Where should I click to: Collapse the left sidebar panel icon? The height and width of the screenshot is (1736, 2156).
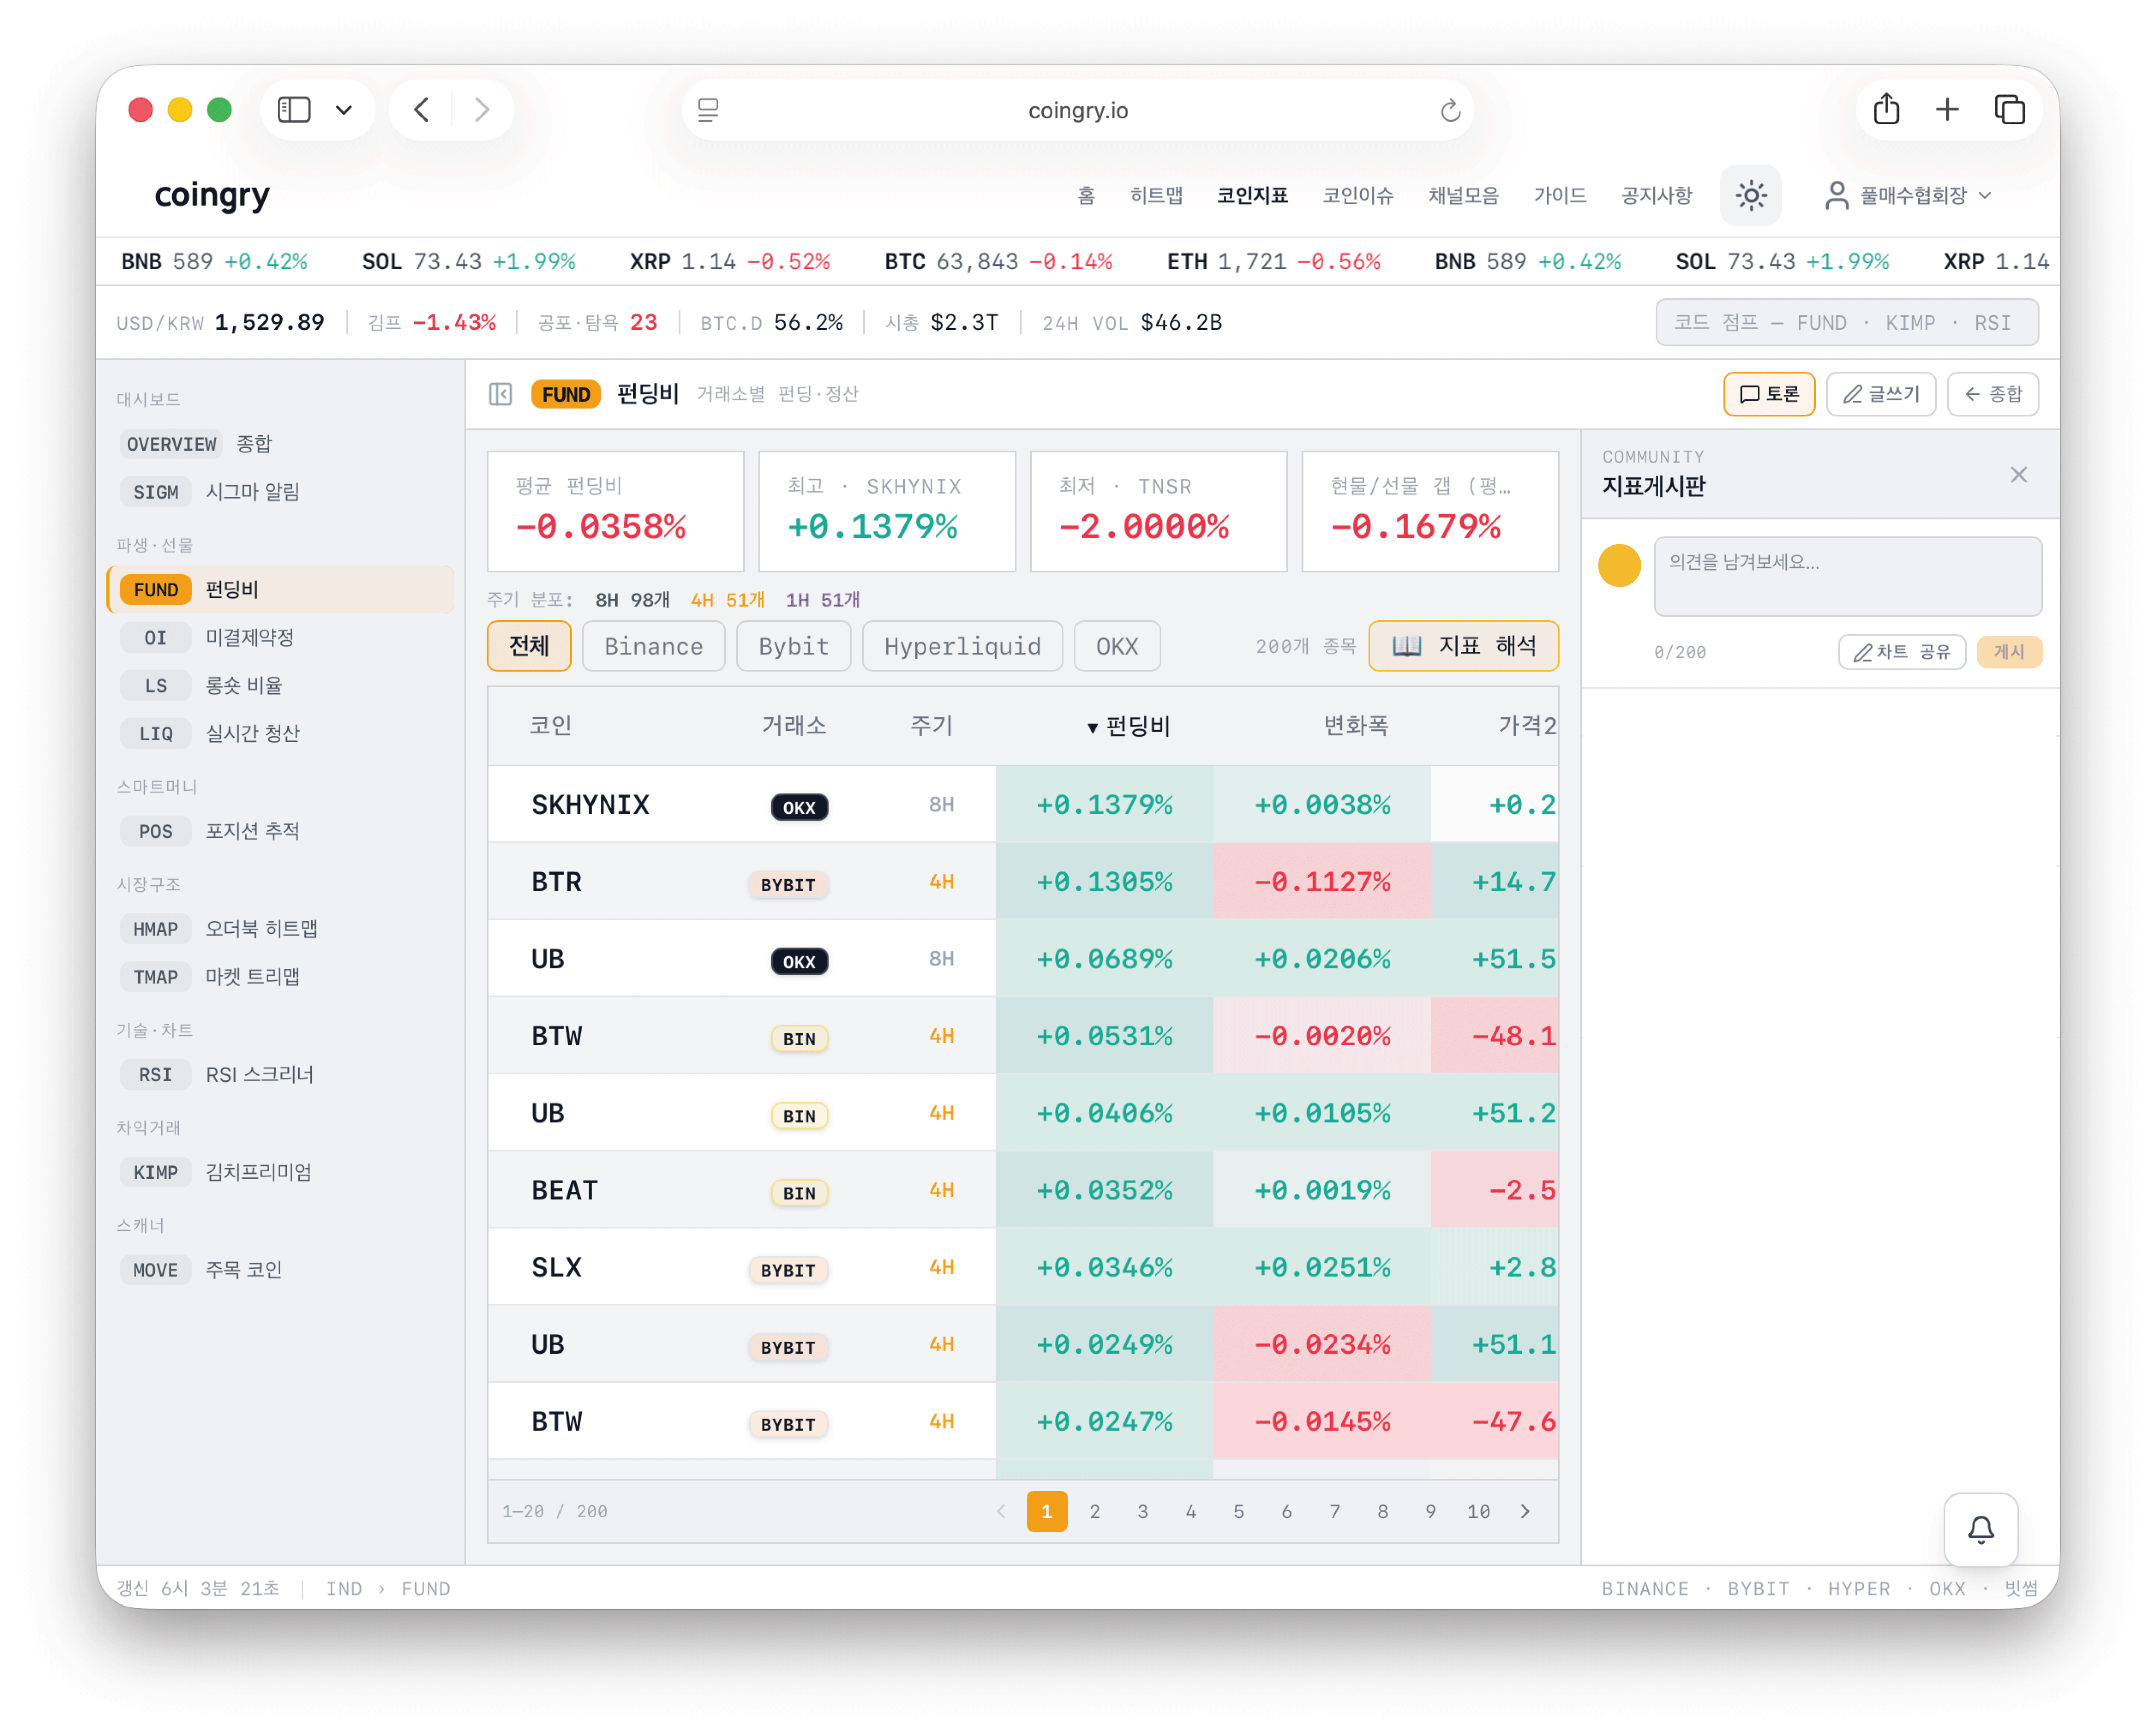pyautogui.click(x=500, y=394)
